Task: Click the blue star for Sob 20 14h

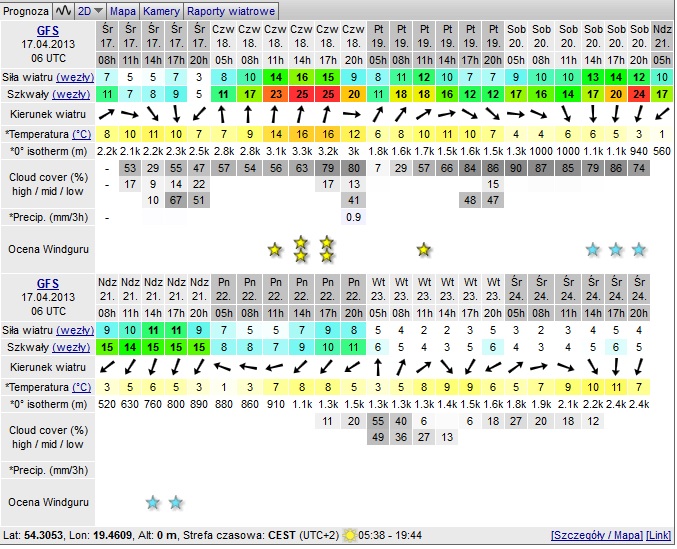Action: tap(593, 249)
